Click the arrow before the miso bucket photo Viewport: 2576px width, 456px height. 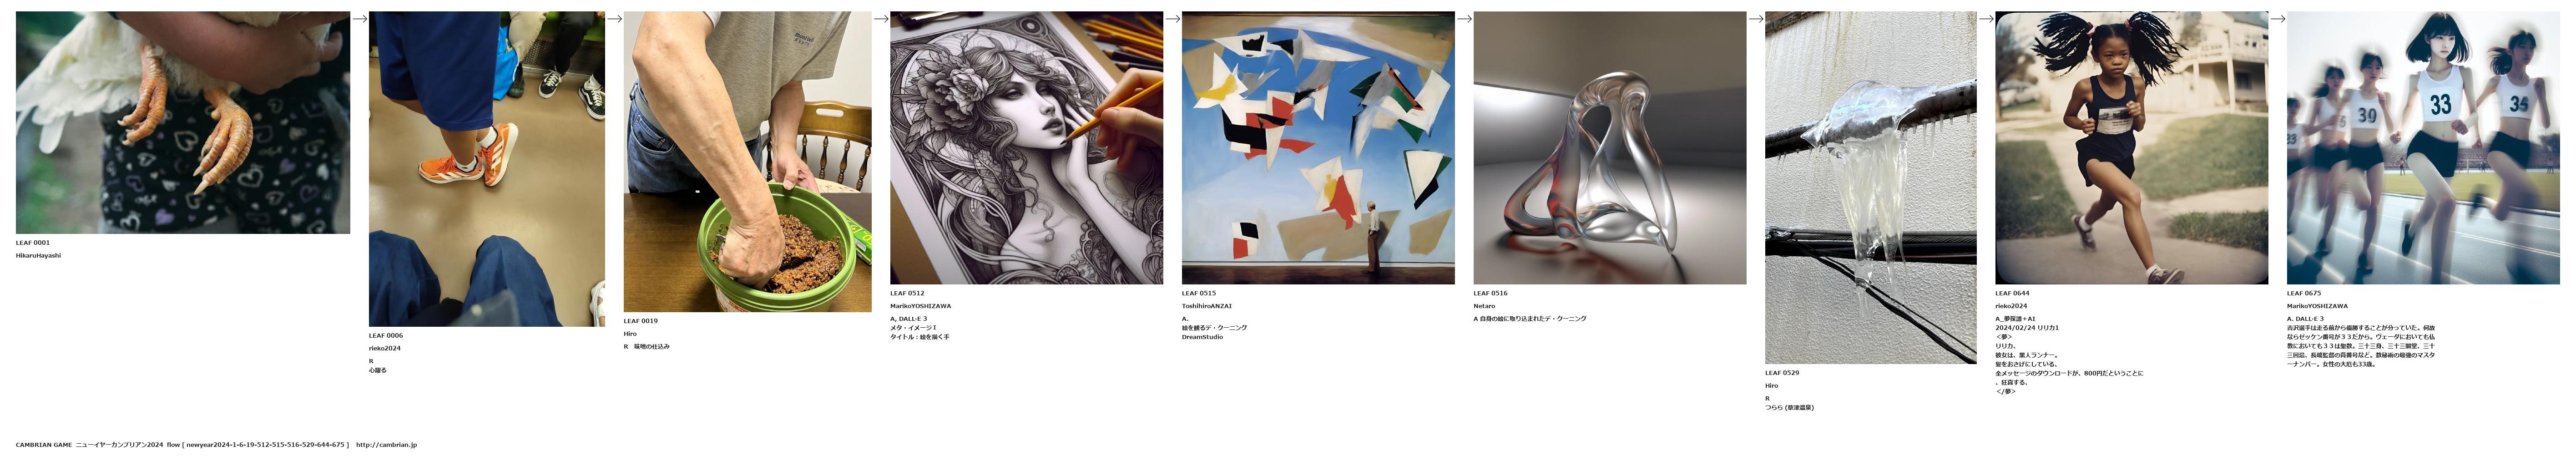coord(615,18)
